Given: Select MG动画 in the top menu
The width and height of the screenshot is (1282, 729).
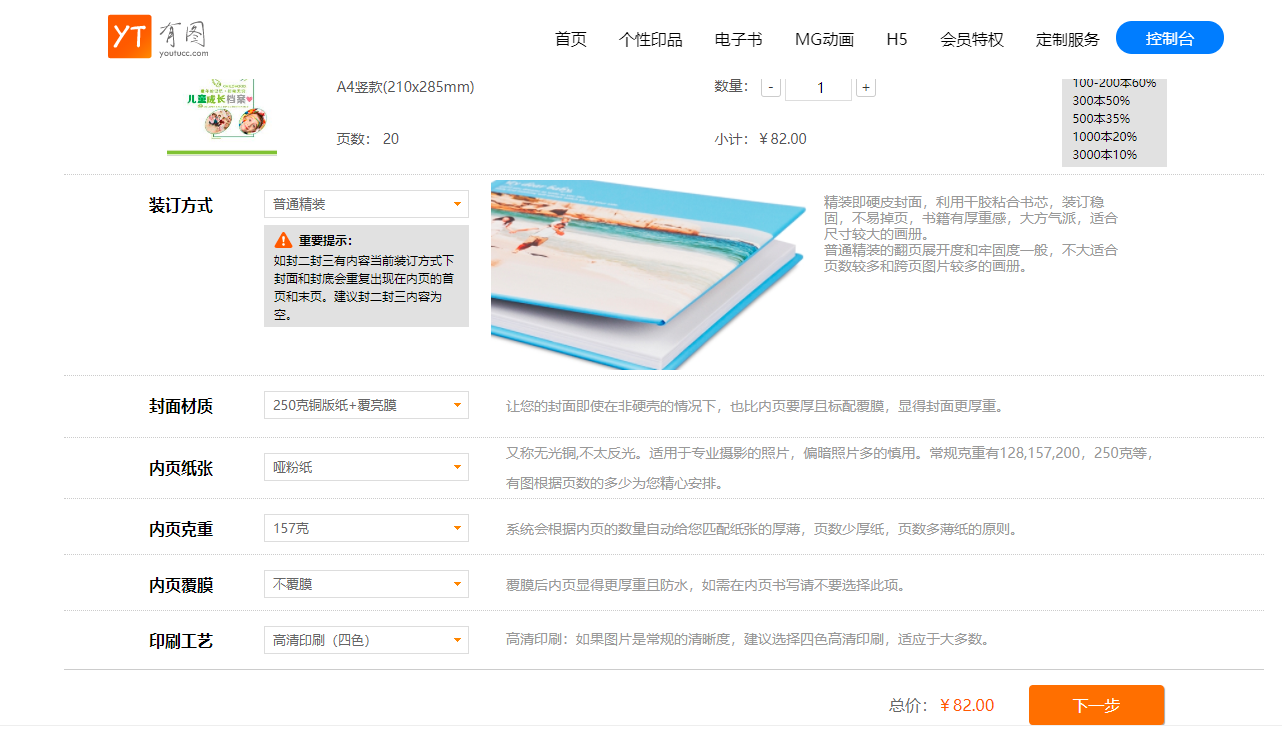Looking at the screenshot, I should [824, 39].
